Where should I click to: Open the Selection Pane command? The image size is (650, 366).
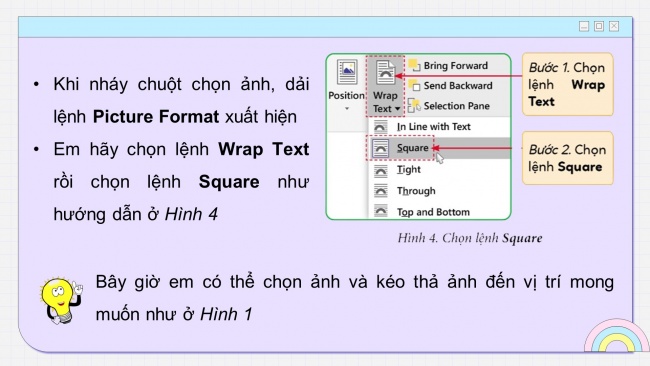456,106
